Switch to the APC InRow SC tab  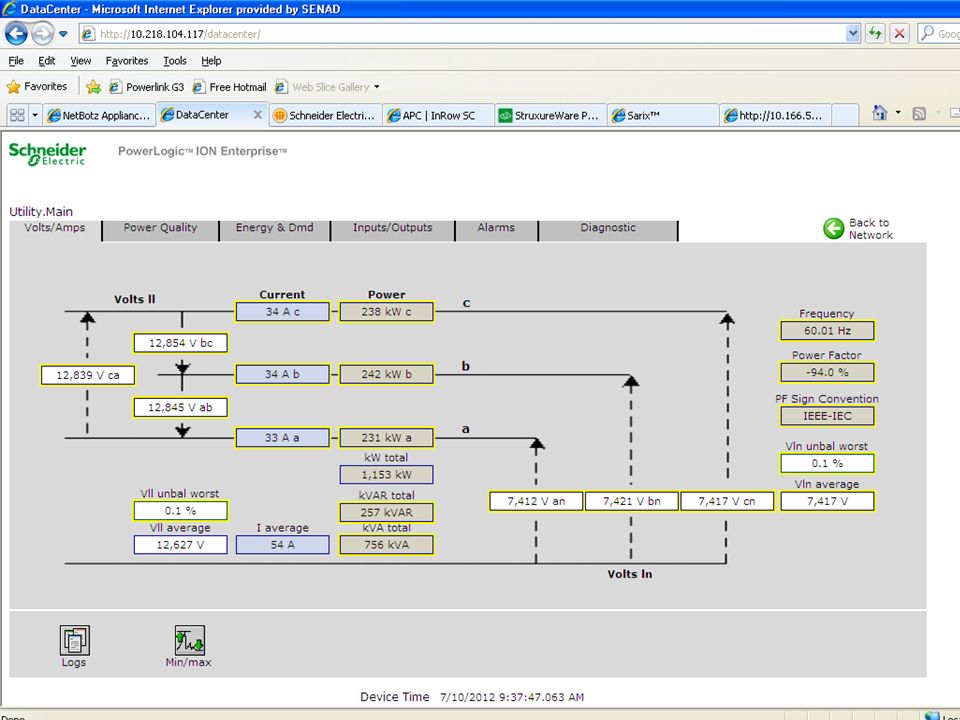click(438, 115)
